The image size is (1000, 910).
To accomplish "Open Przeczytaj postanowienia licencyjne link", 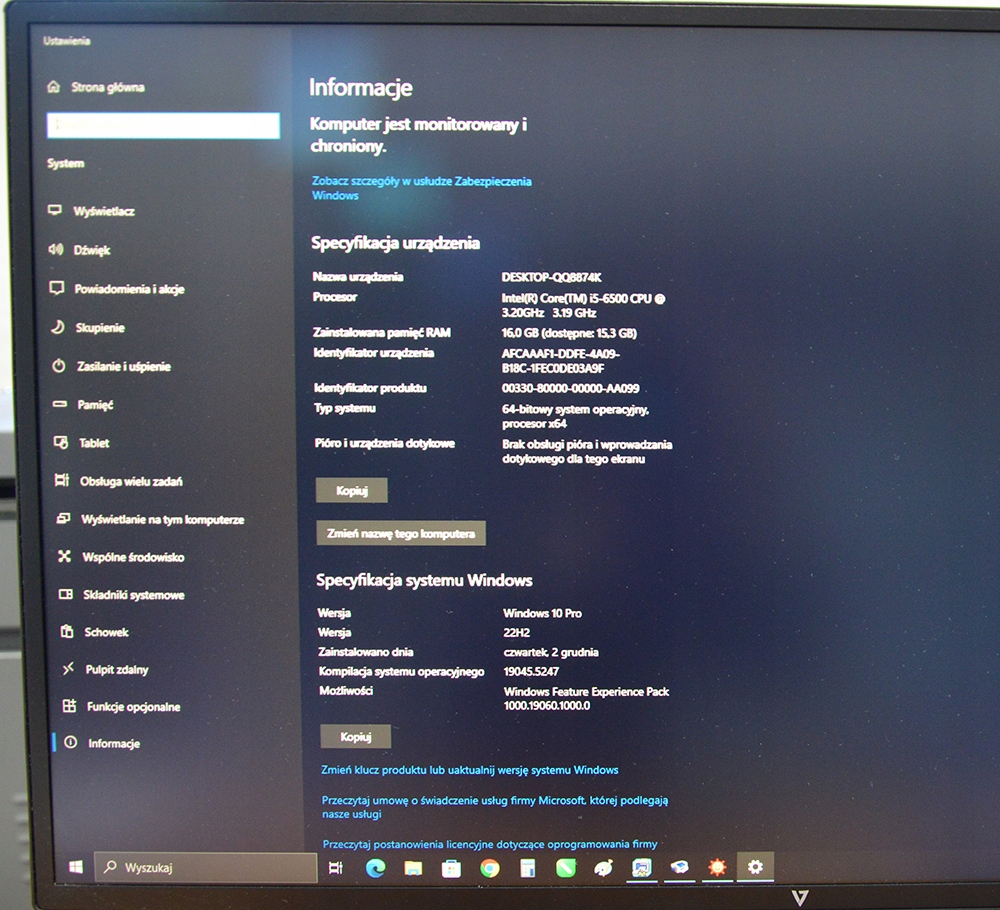I will [x=490, y=844].
